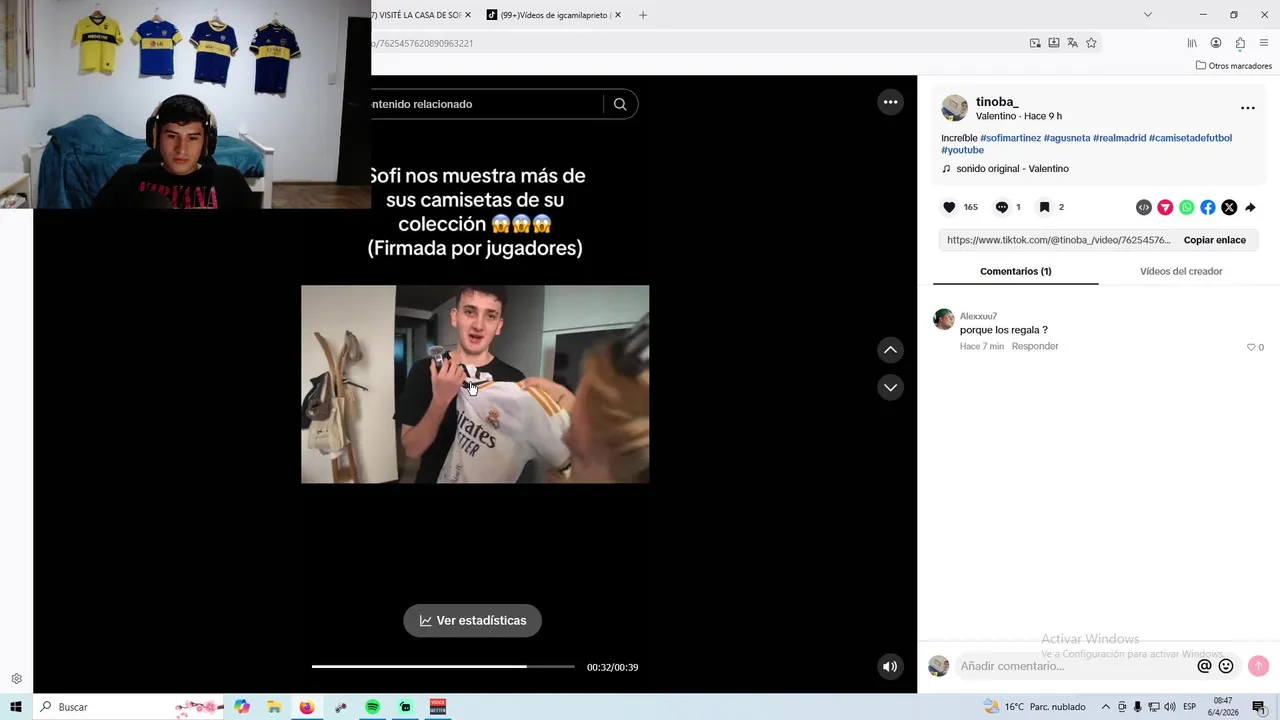The height and width of the screenshot is (720, 1280).
Task: Open the three-dot menu over the video
Action: click(890, 102)
